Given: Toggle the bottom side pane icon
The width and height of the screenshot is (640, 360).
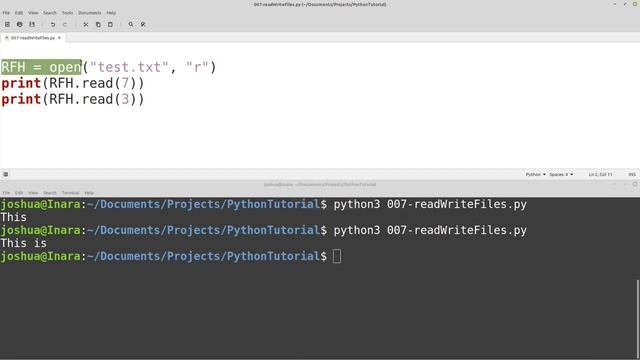Looking at the screenshot, I should tap(6, 174).
